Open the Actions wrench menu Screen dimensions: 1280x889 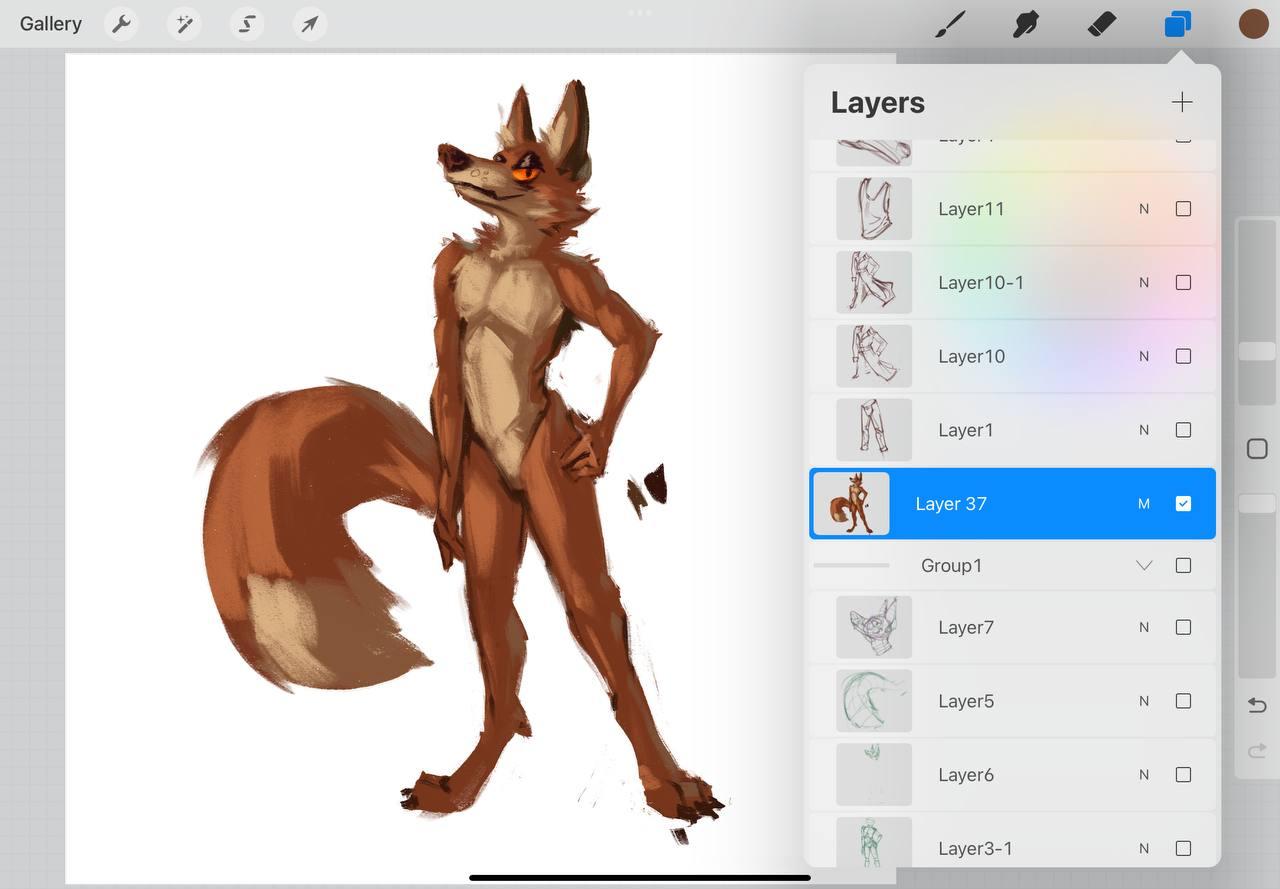(x=121, y=24)
